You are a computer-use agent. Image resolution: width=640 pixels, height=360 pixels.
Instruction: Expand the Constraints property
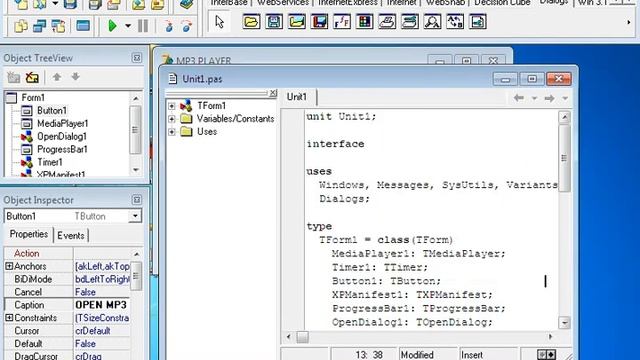coord(9,318)
